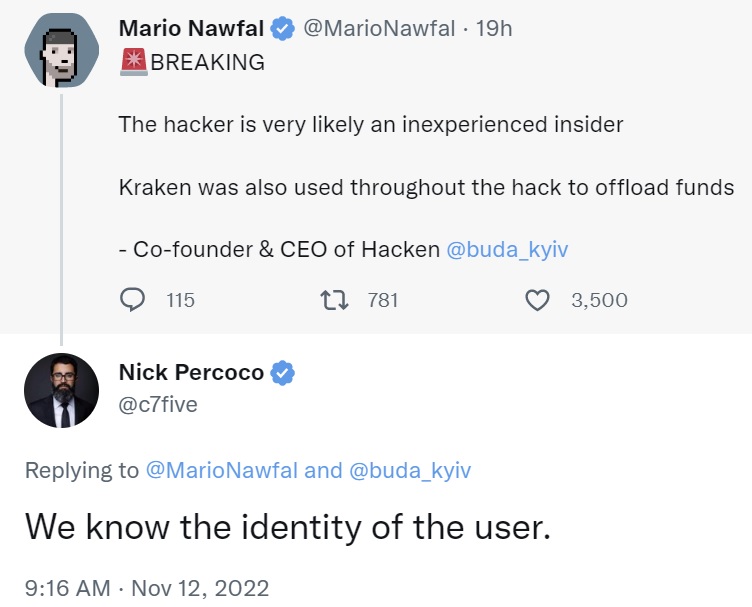Screen dimensions: 752x607
Task: Click @MarioNawfal in the Replying to line
Action: [222, 470]
